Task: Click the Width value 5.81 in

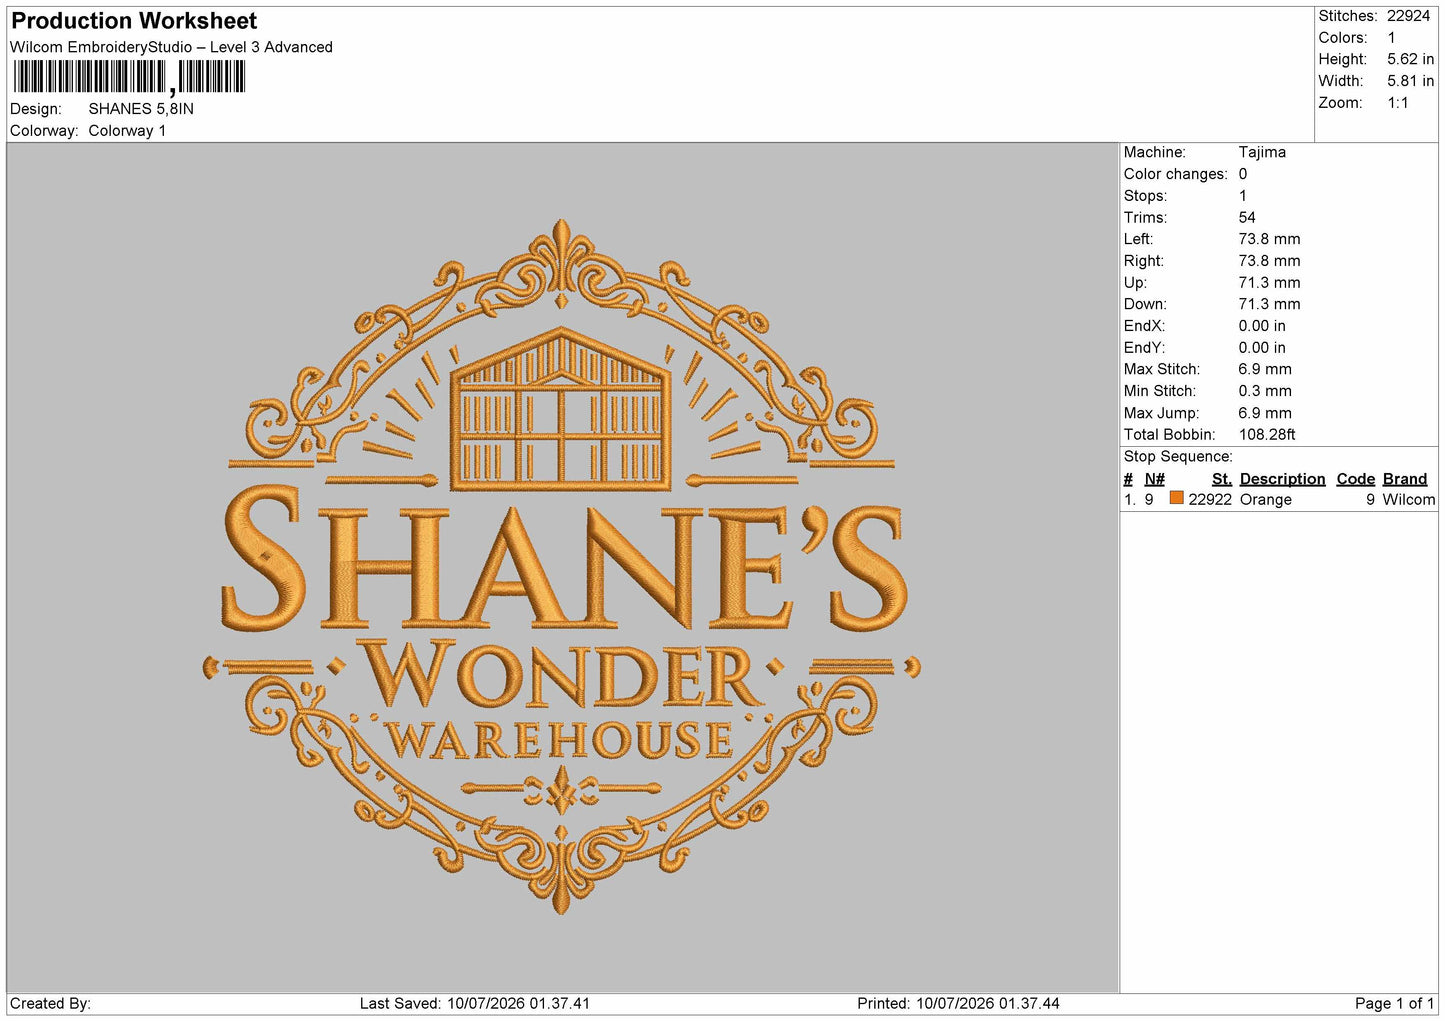Action: coord(1410,81)
